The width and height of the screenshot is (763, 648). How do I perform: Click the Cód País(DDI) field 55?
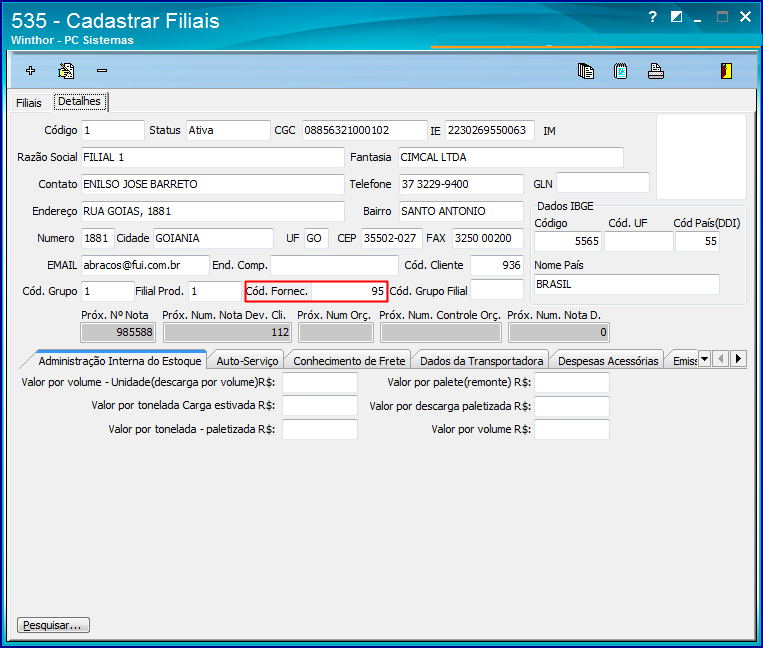[x=697, y=241]
